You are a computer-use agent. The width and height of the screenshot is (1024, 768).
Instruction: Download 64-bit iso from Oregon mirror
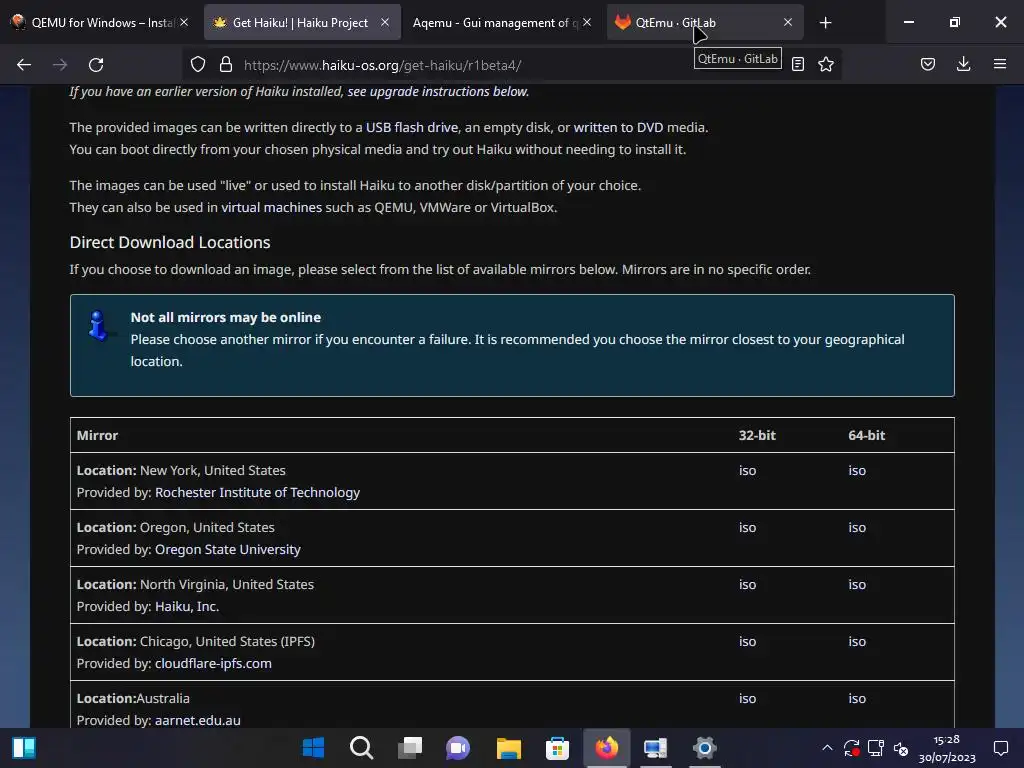[x=857, y=527]
